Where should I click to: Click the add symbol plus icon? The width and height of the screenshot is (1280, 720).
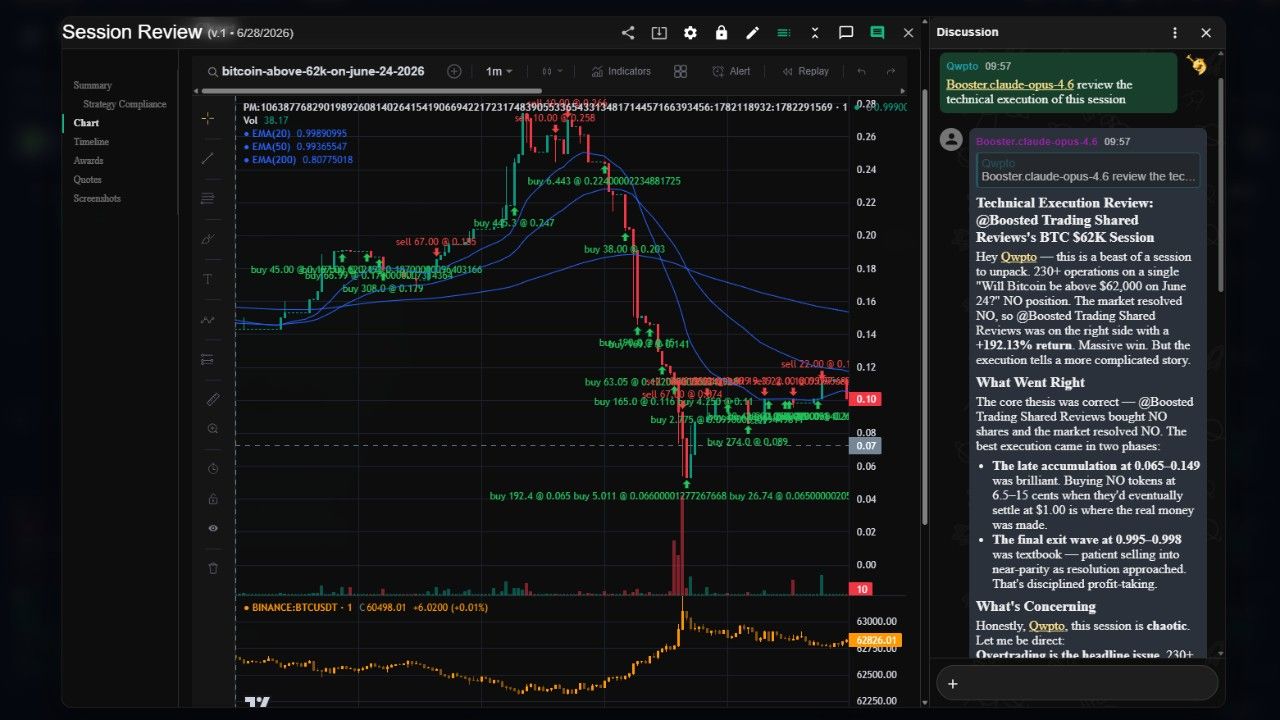pyautogui.click(x=454, y=71)
